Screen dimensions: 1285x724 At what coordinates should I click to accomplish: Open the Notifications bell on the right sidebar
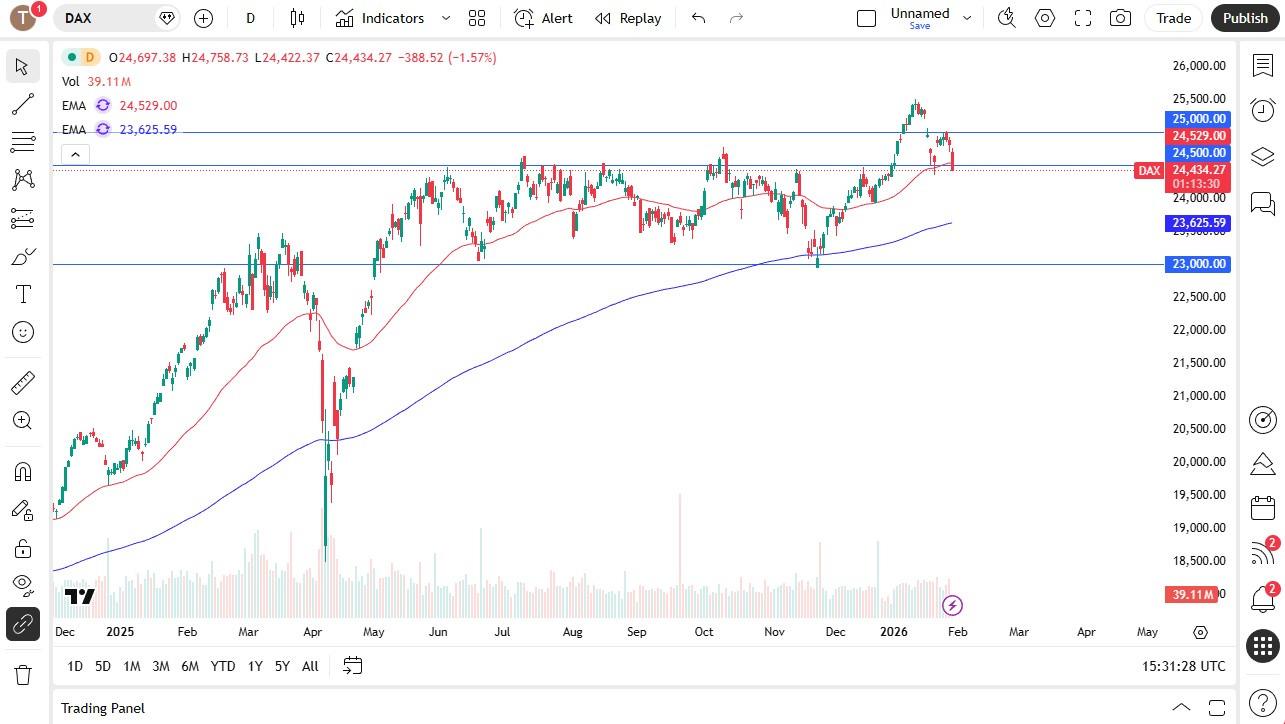1262,598
